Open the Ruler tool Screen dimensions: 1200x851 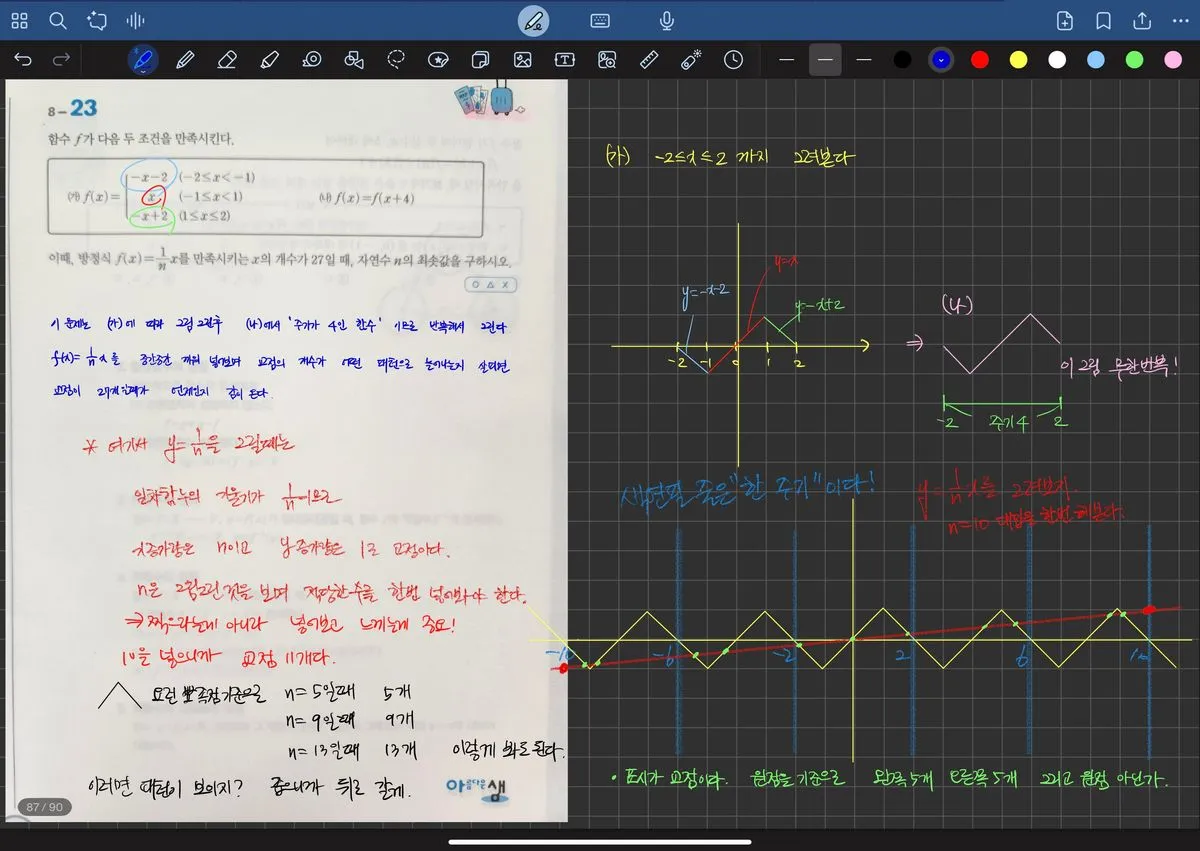coord(650,60)
